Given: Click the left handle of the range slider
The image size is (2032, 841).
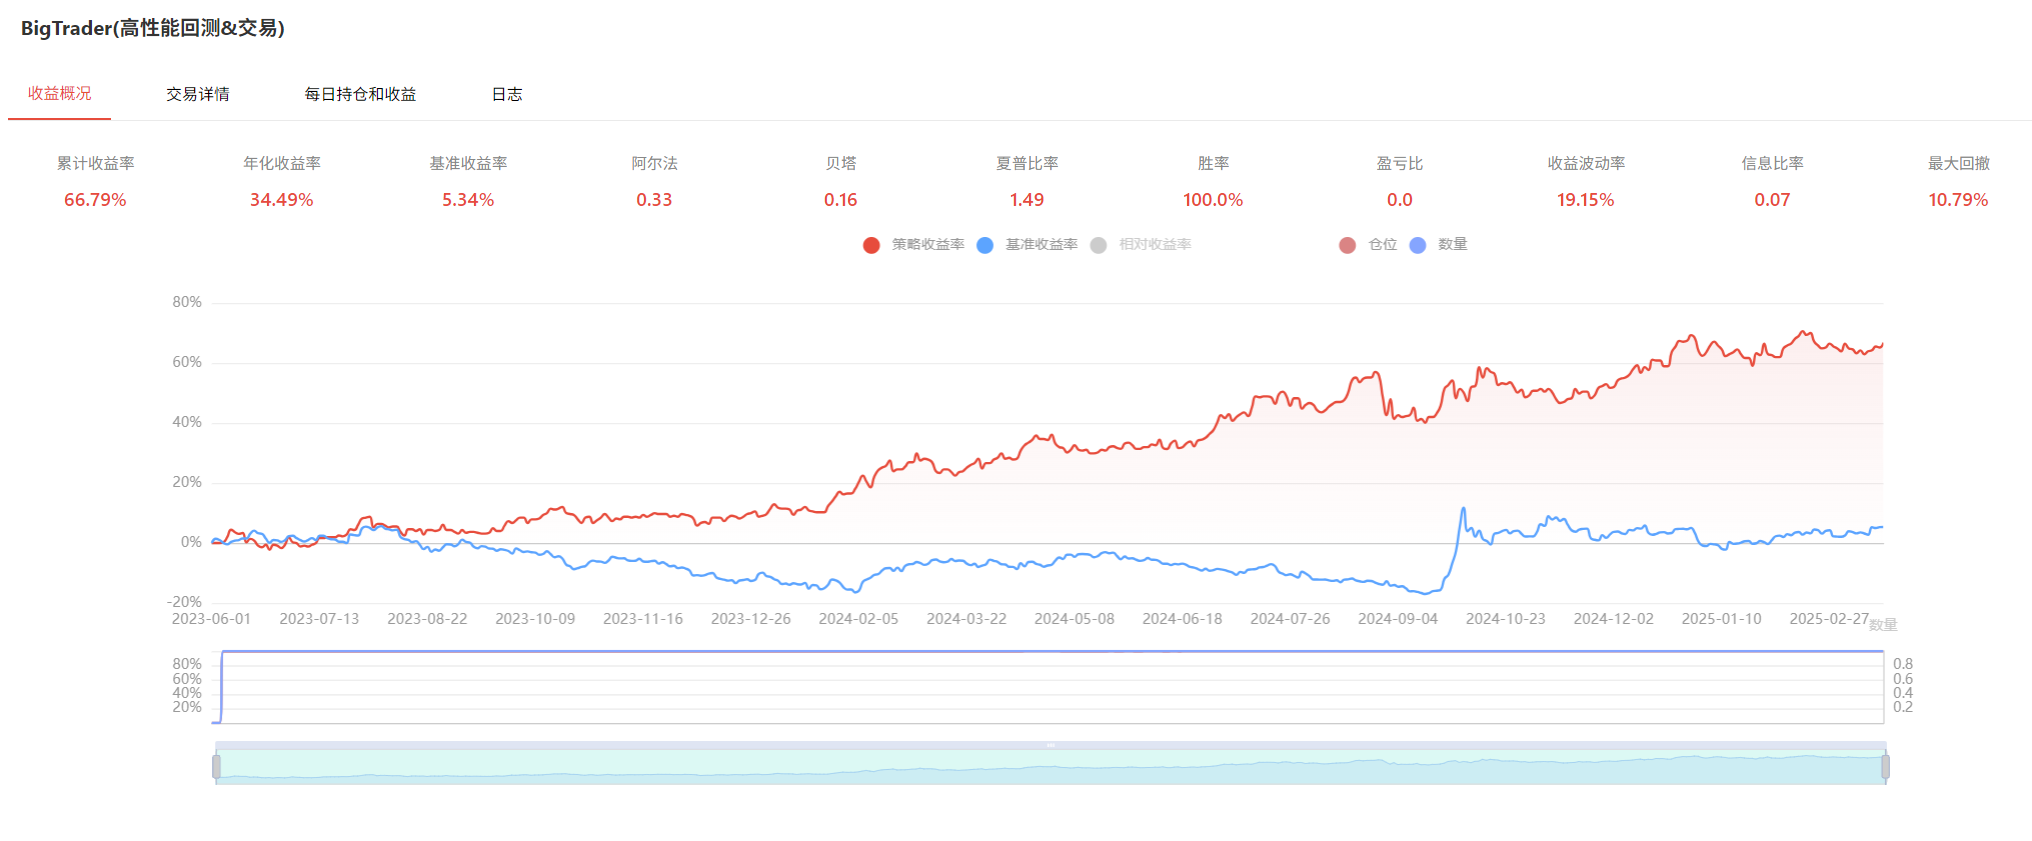Looking at the screenshot, I should (x=216, y=767).
